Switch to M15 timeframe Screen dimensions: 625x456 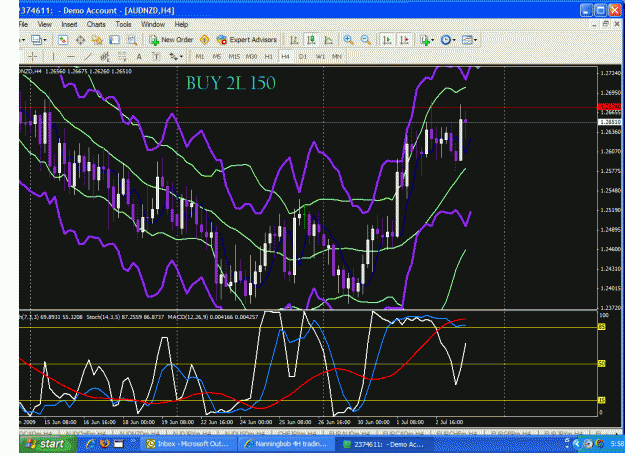pyautogui.click(x=234, y=57)
